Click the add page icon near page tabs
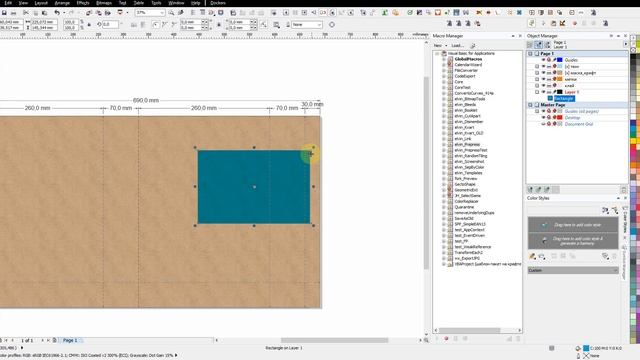 click(x=55, y=340)
